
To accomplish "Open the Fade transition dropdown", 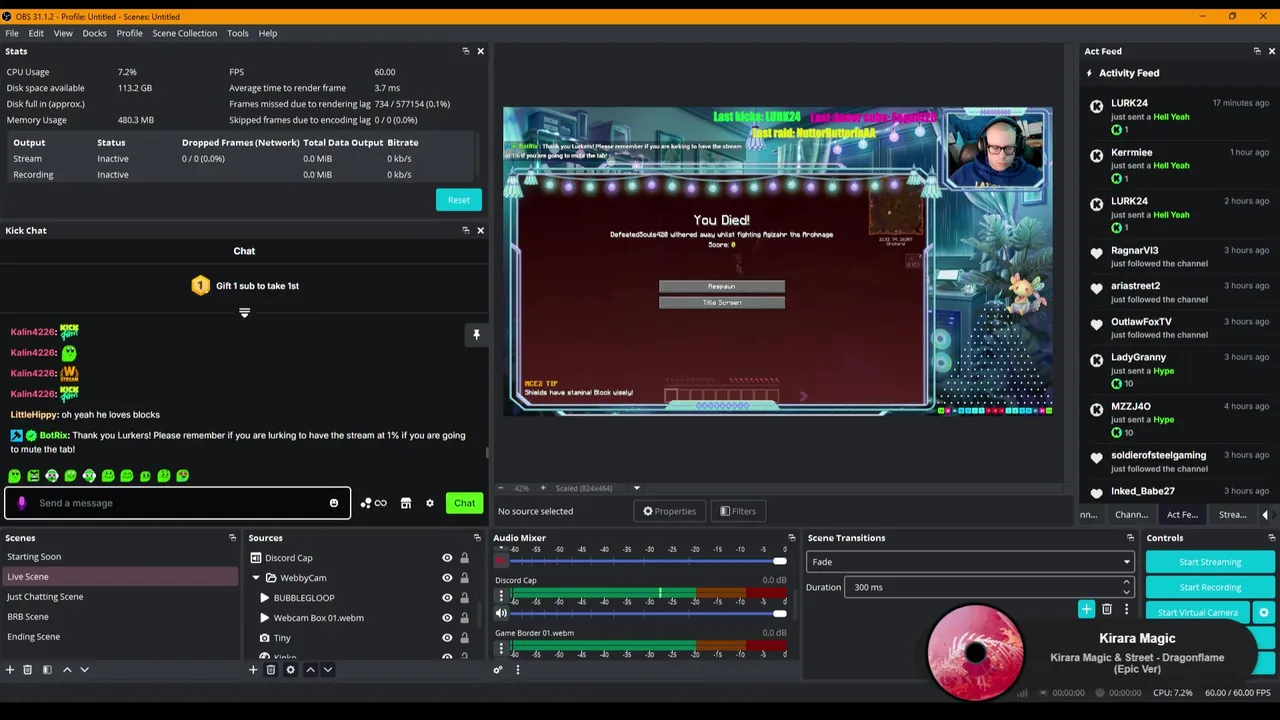I will pyautogui.click(x=969, y=562).
